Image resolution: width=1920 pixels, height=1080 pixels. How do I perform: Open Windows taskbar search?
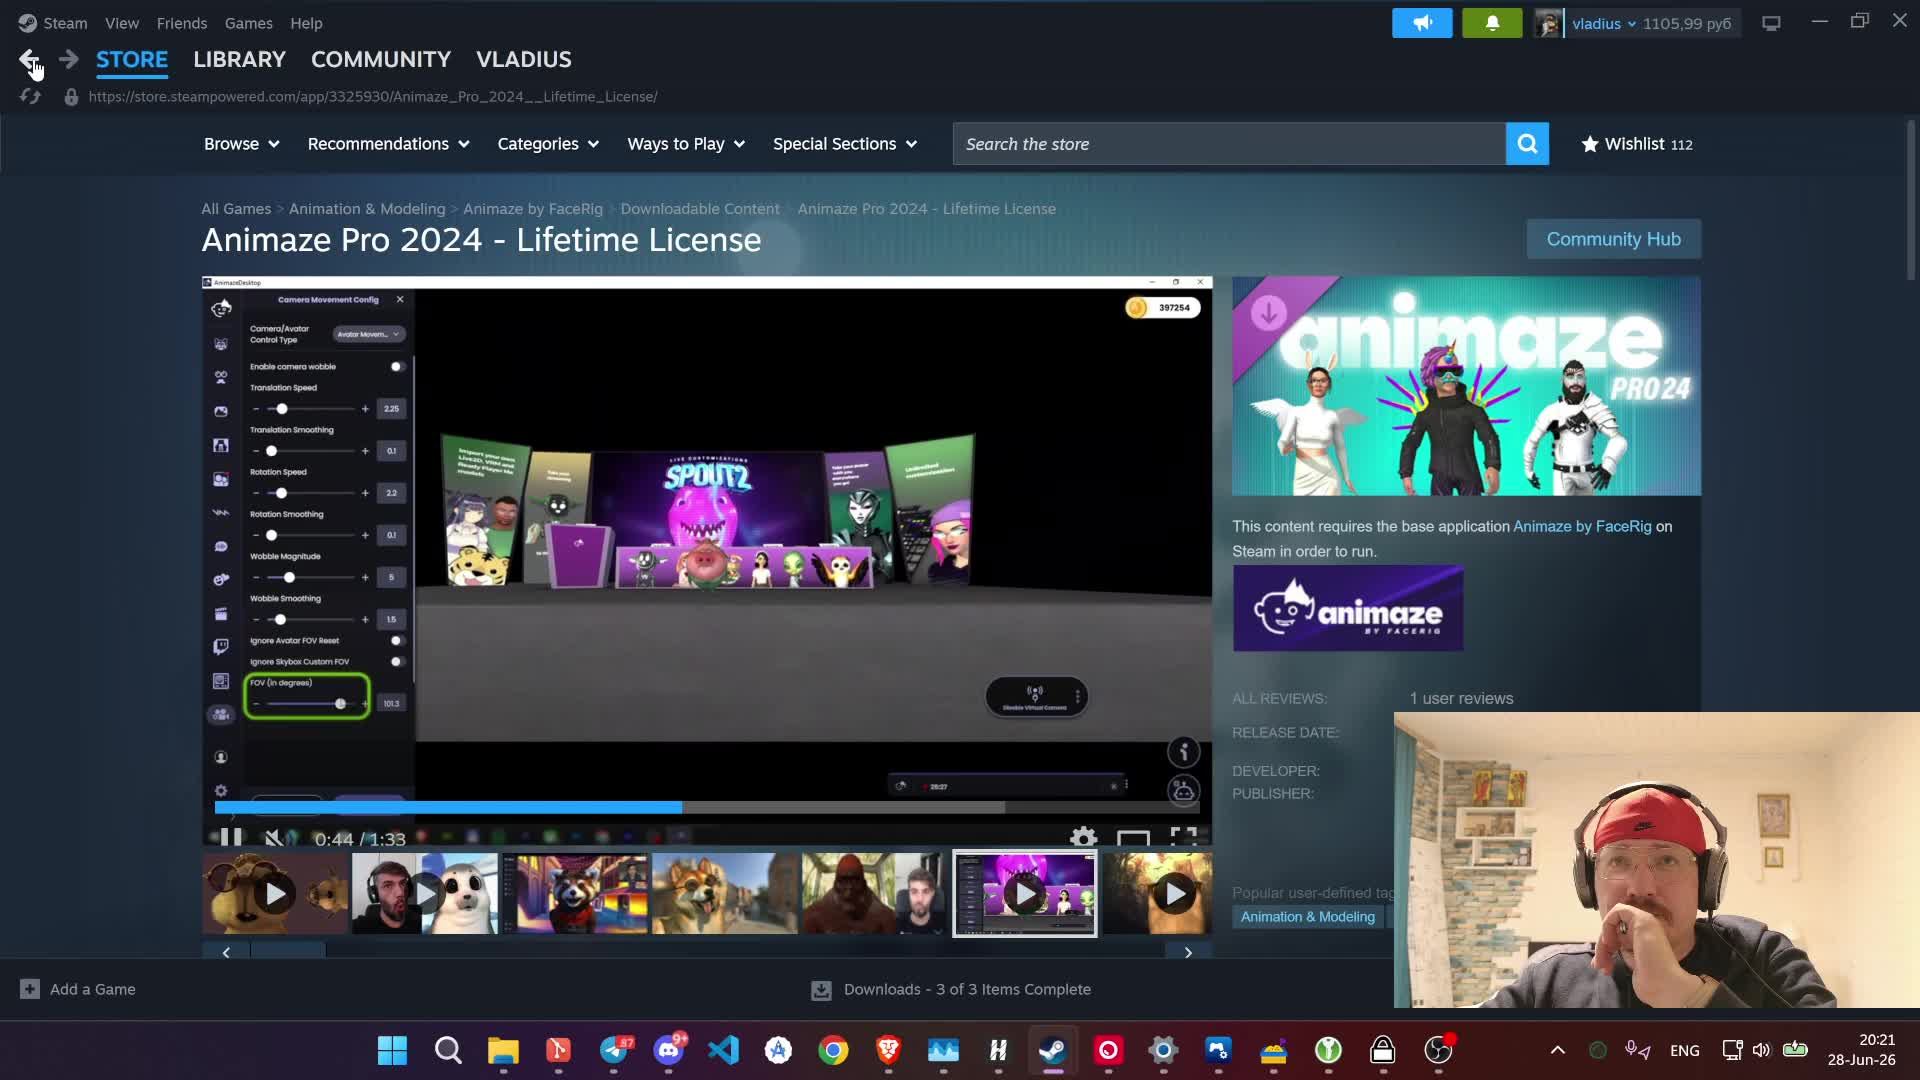[x=448, y=1050]
